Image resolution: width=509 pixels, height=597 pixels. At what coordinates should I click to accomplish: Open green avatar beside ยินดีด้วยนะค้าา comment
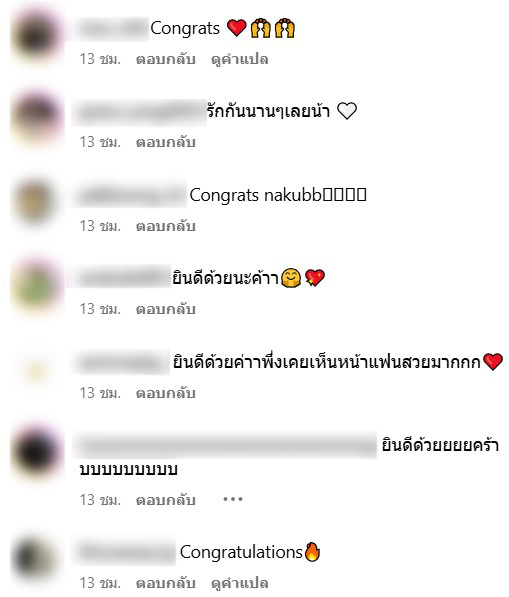coord(37,285)
